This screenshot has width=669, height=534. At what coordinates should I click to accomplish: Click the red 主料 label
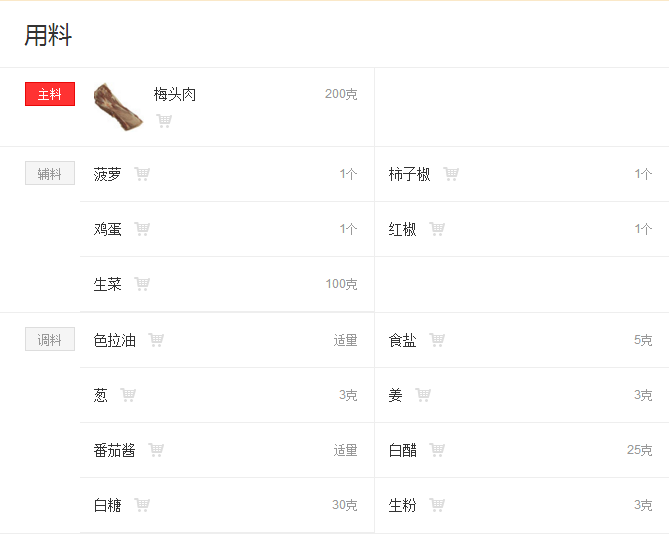(x=50, y=94)
